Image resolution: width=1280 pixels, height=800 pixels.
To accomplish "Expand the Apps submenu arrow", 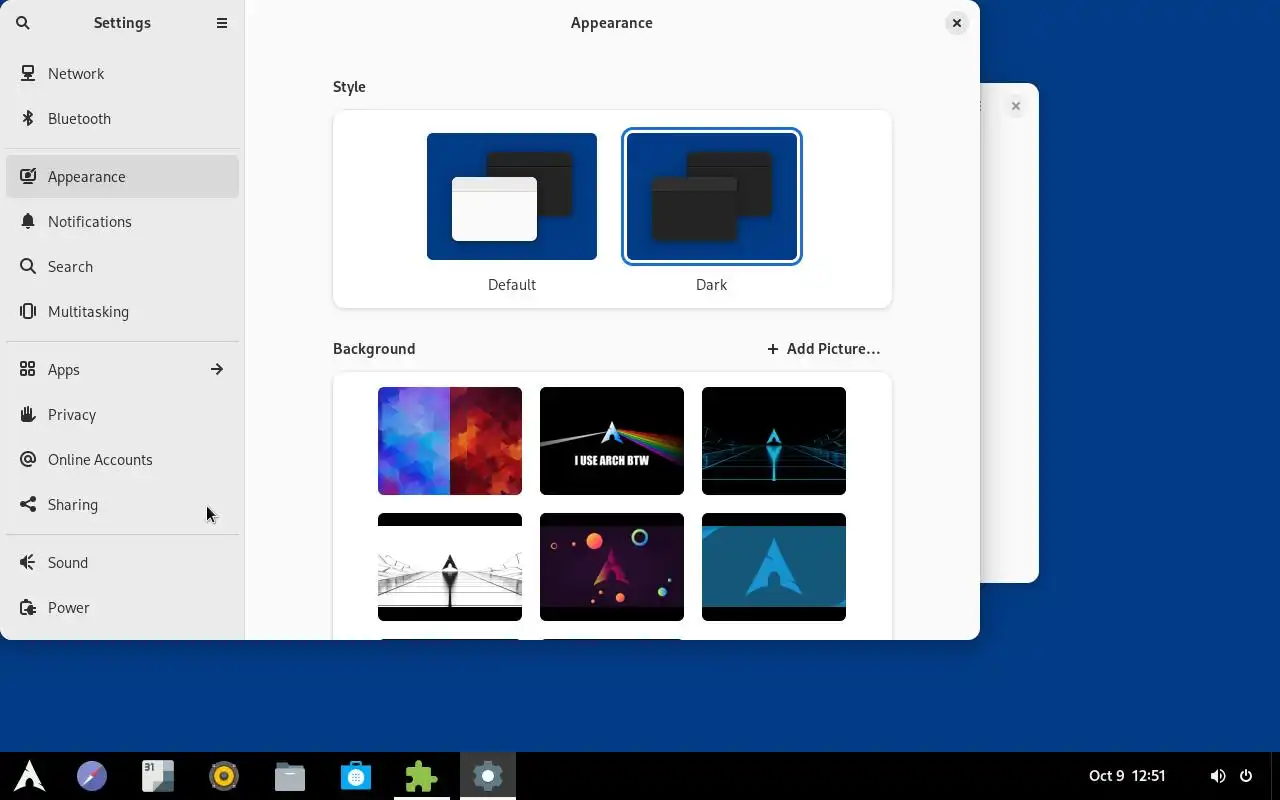I will point(217,369).
